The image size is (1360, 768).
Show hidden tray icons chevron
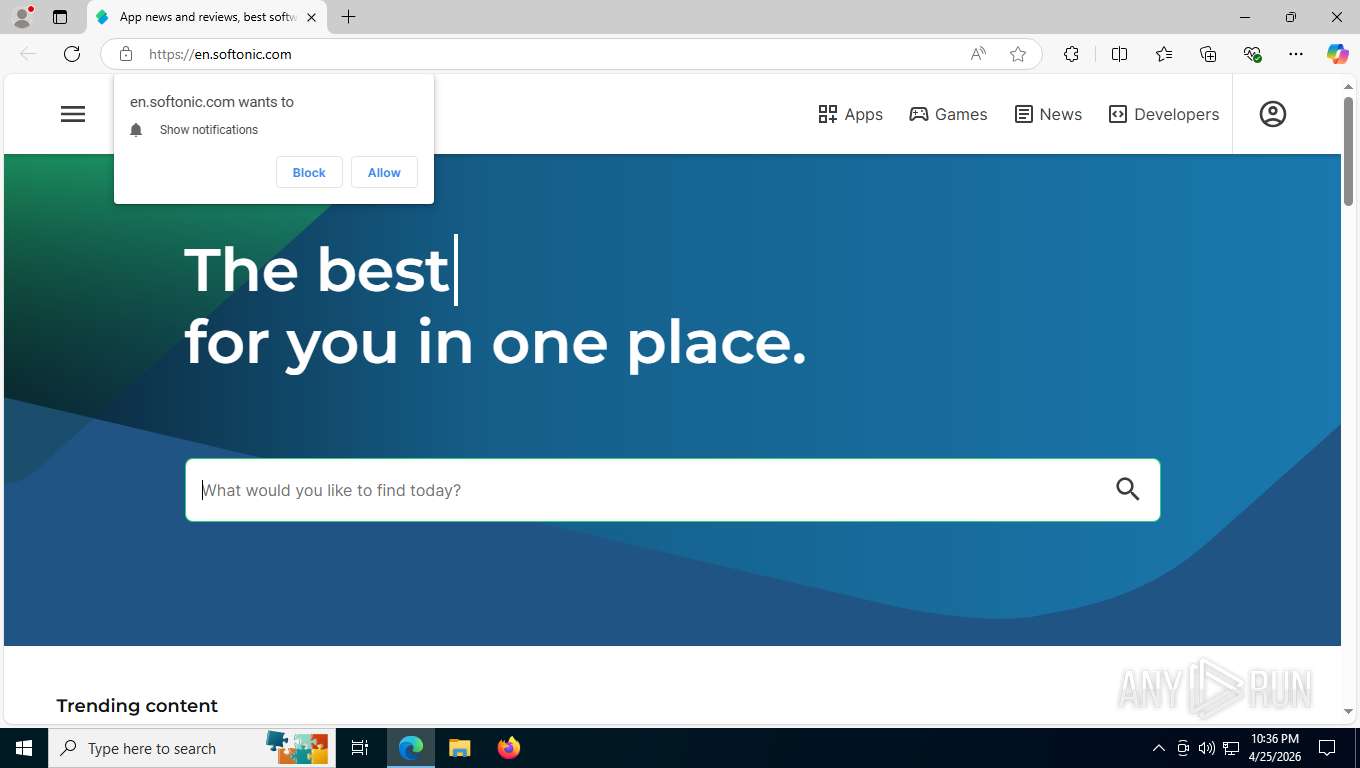pyautogui.click(x=1158, y=748)
